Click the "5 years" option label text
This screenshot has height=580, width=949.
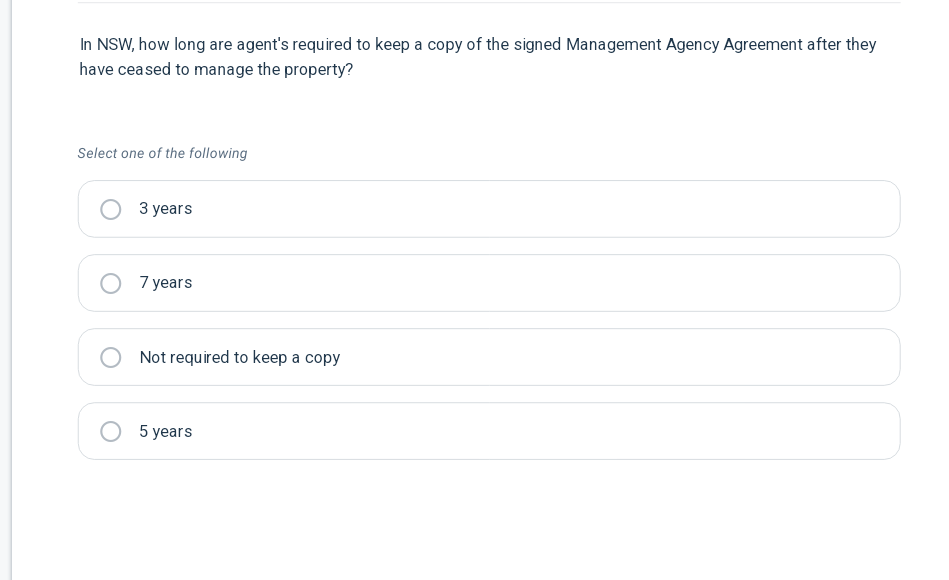coord(166,431)
